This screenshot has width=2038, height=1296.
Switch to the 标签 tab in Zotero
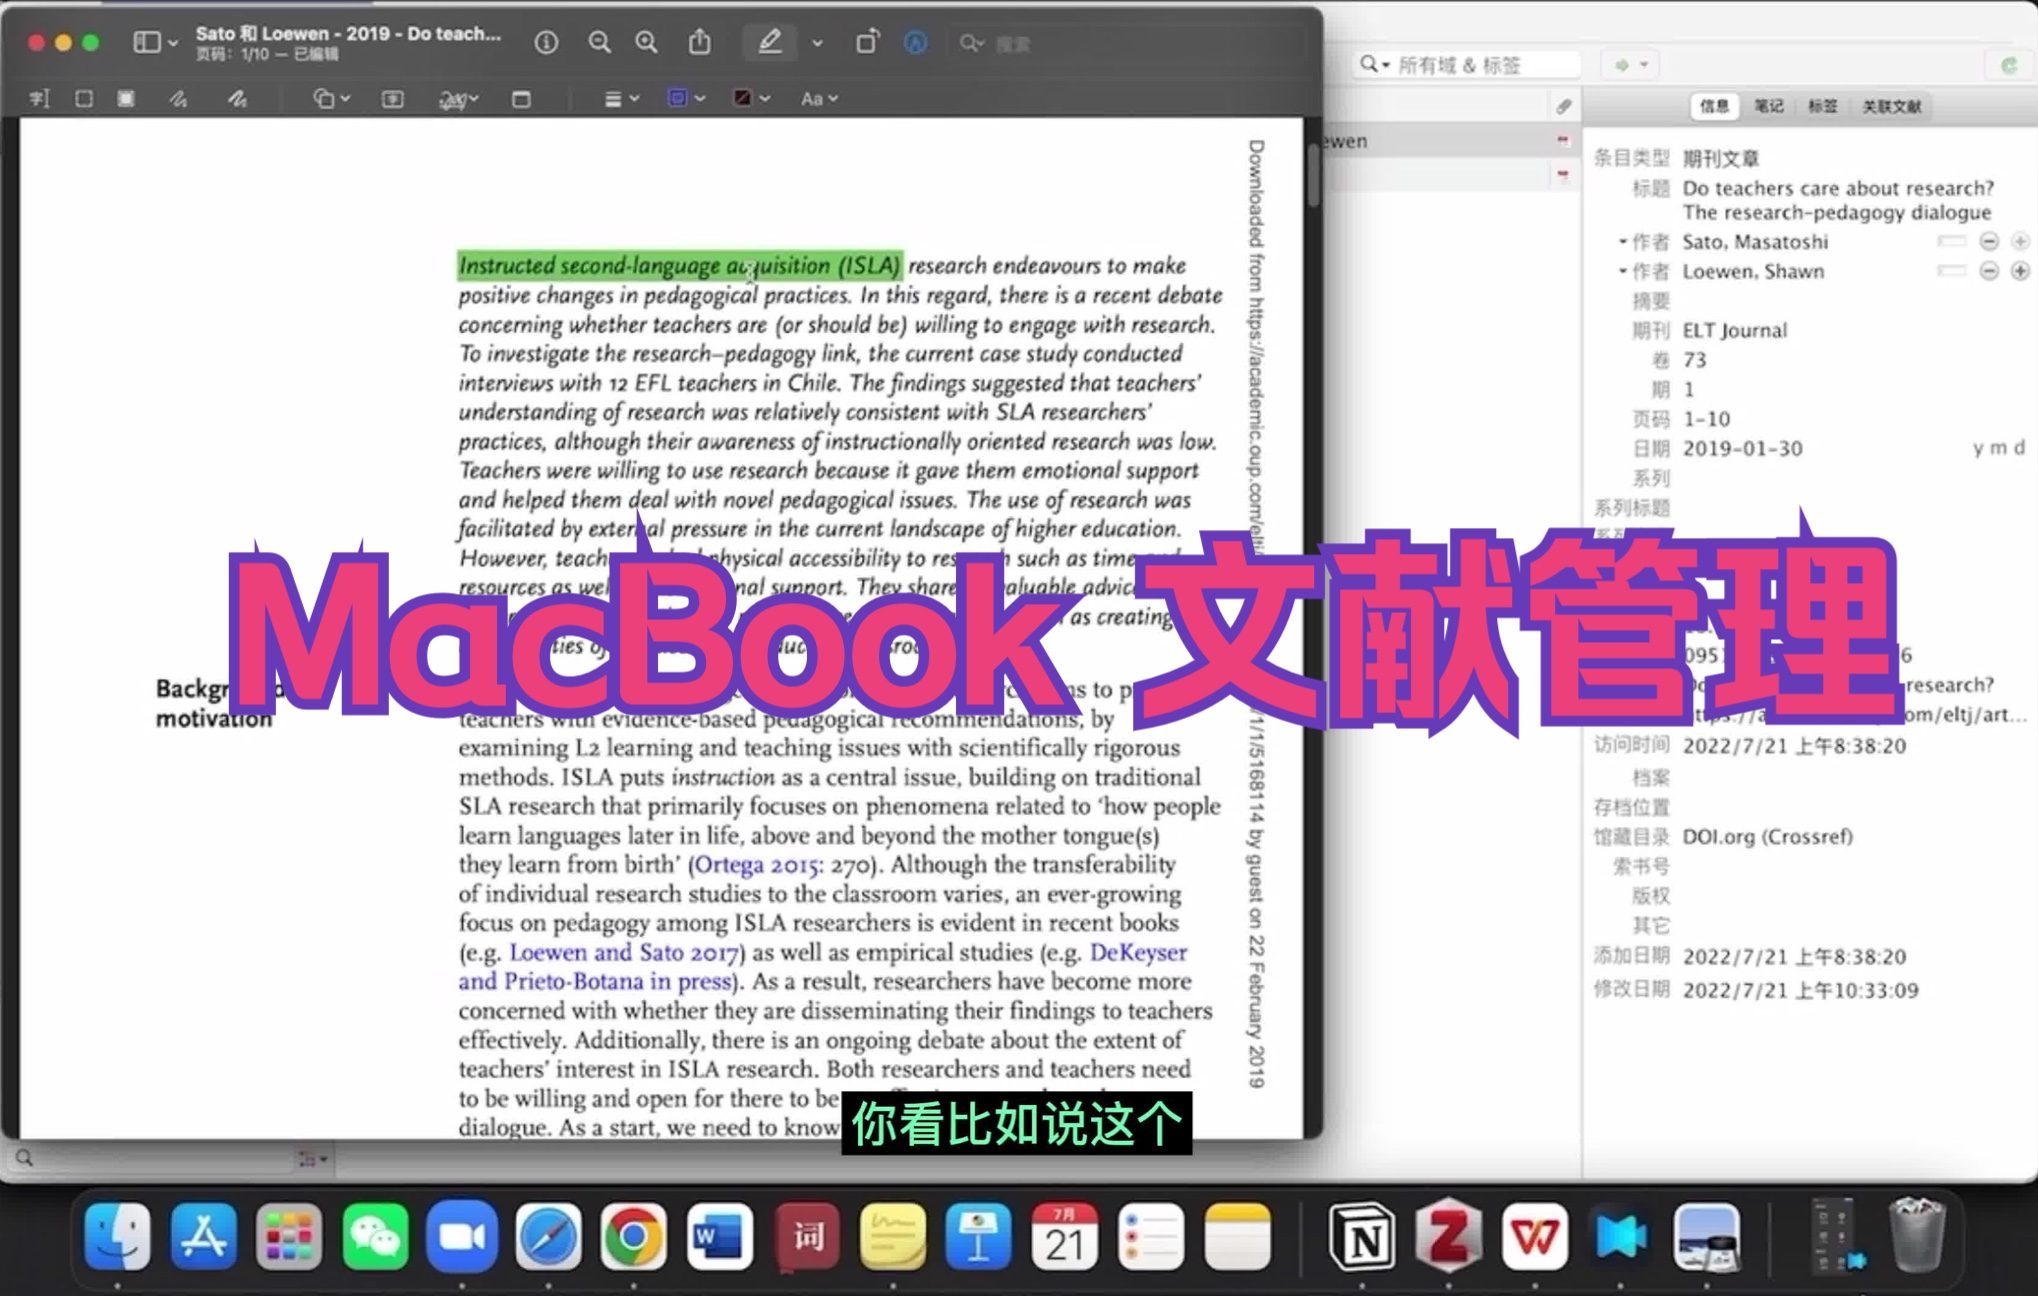click(1822, 106)
